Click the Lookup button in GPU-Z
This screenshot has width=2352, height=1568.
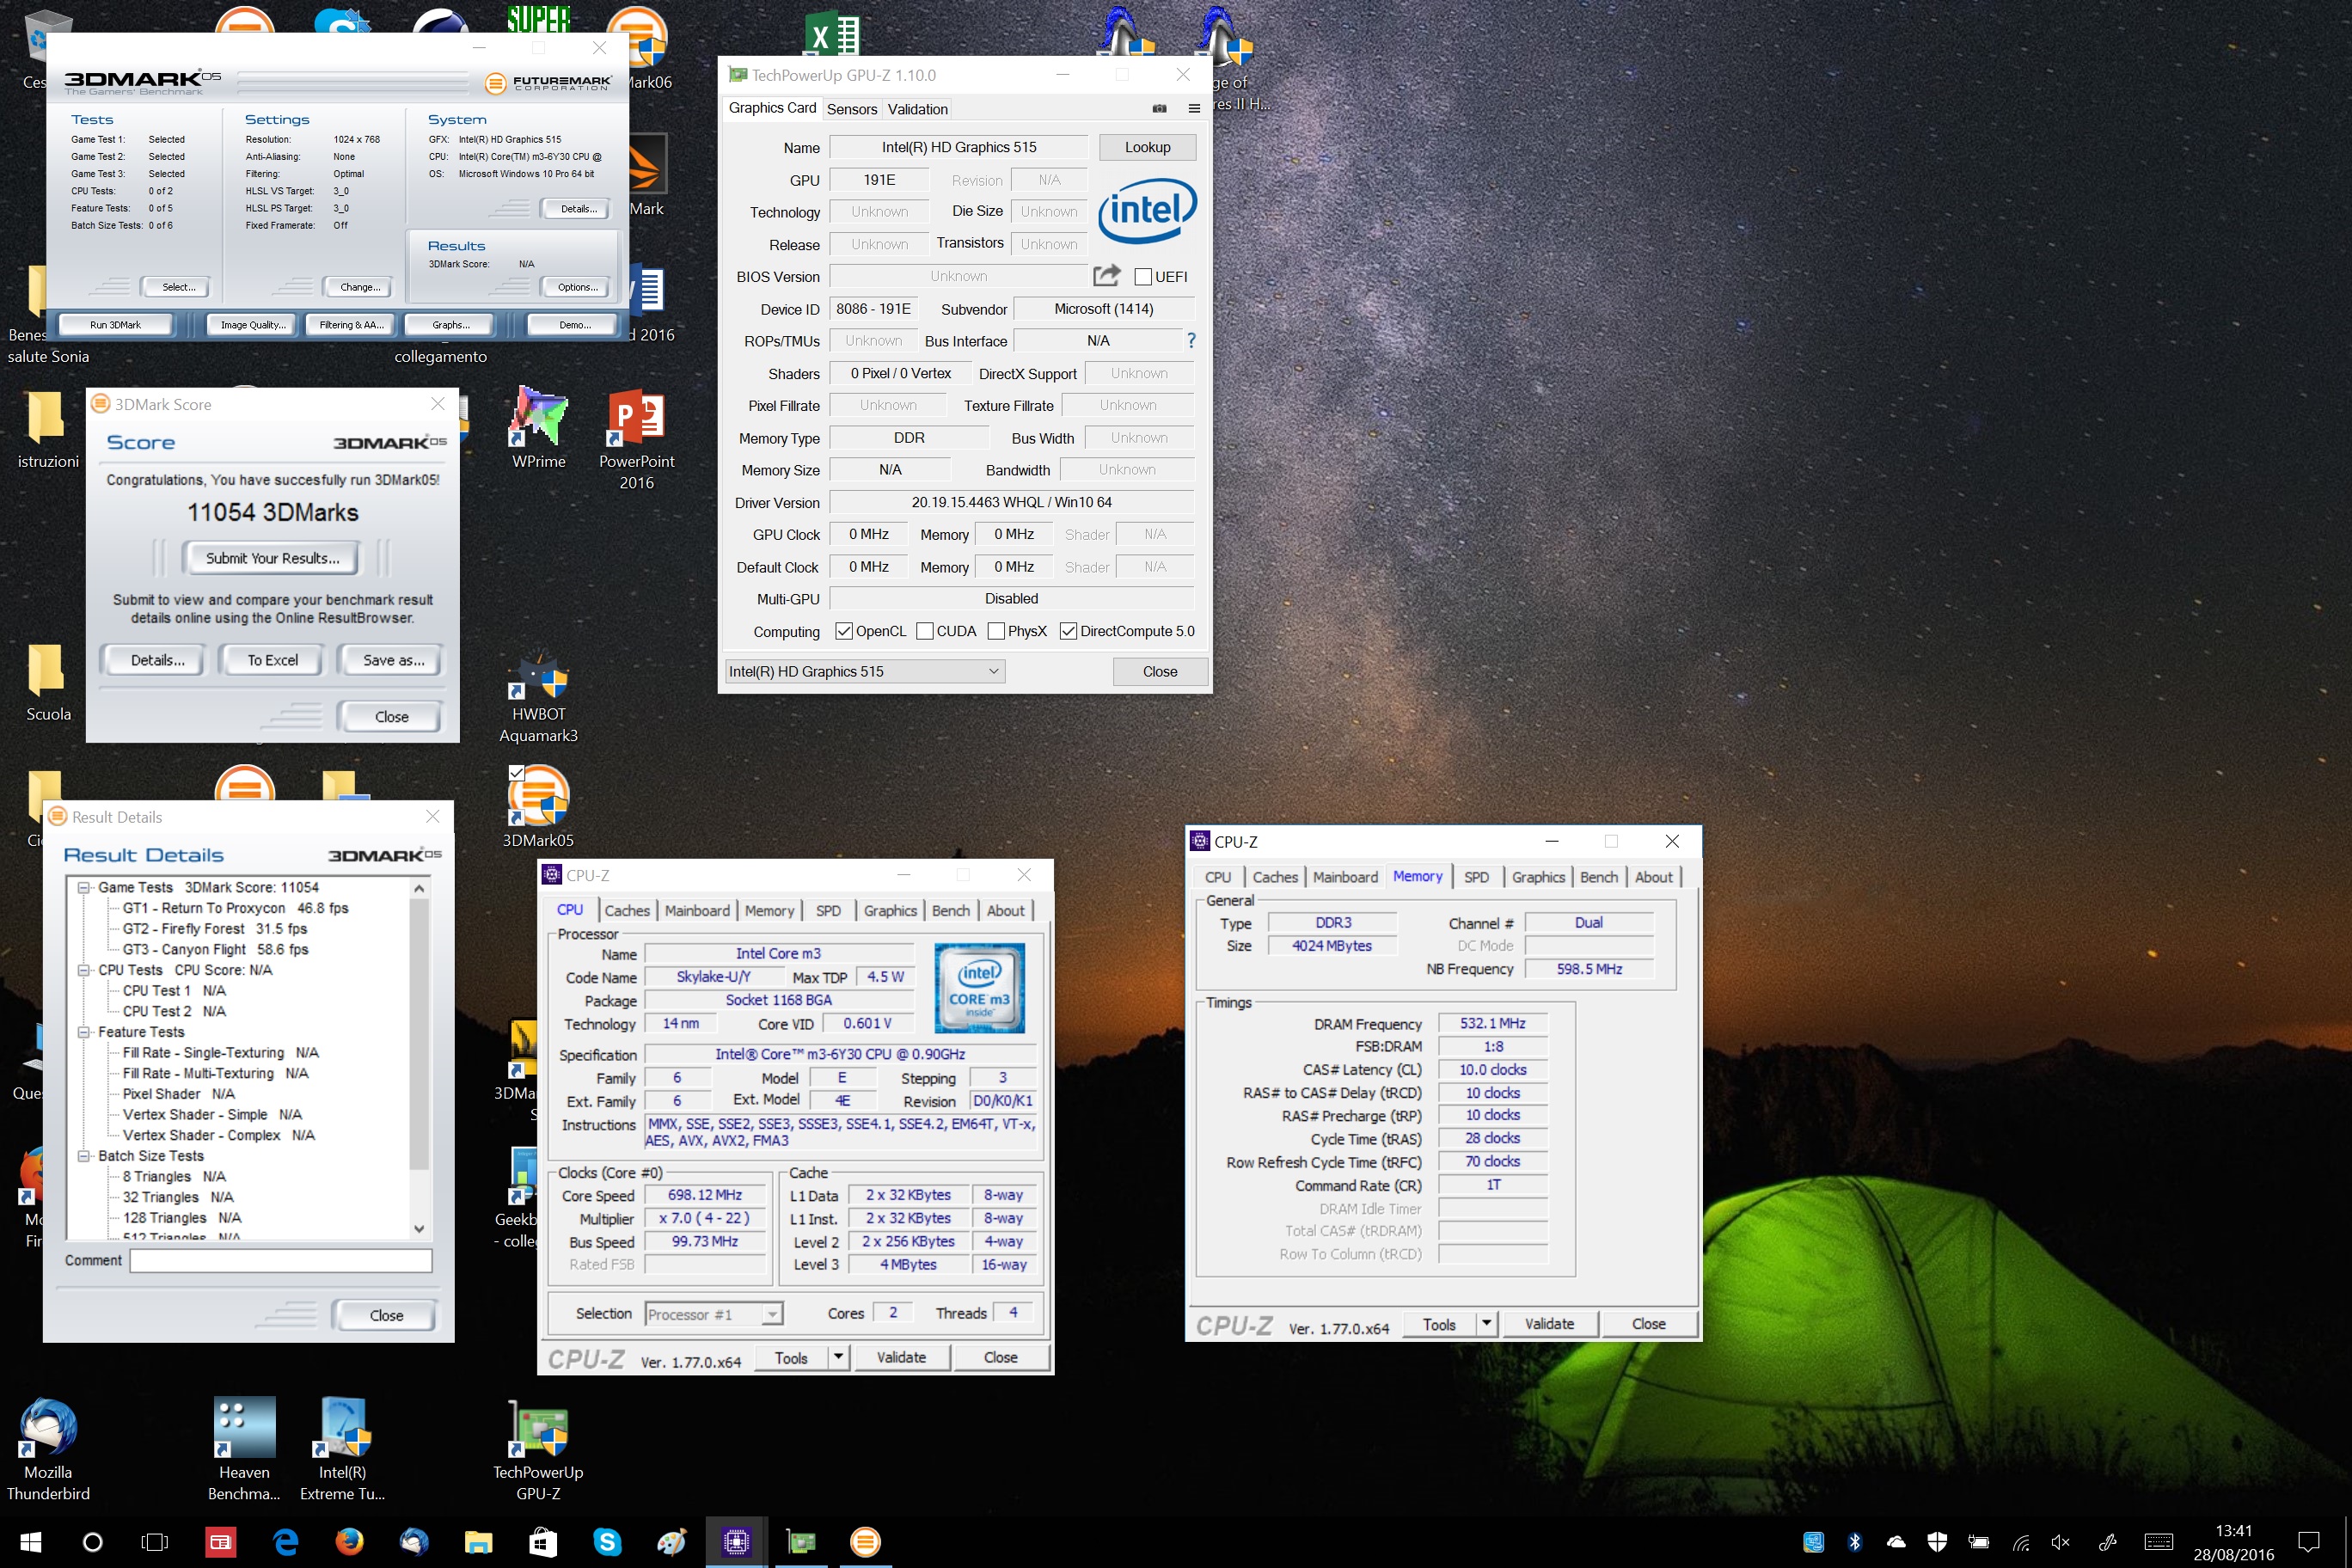[x=1147, y=147]
